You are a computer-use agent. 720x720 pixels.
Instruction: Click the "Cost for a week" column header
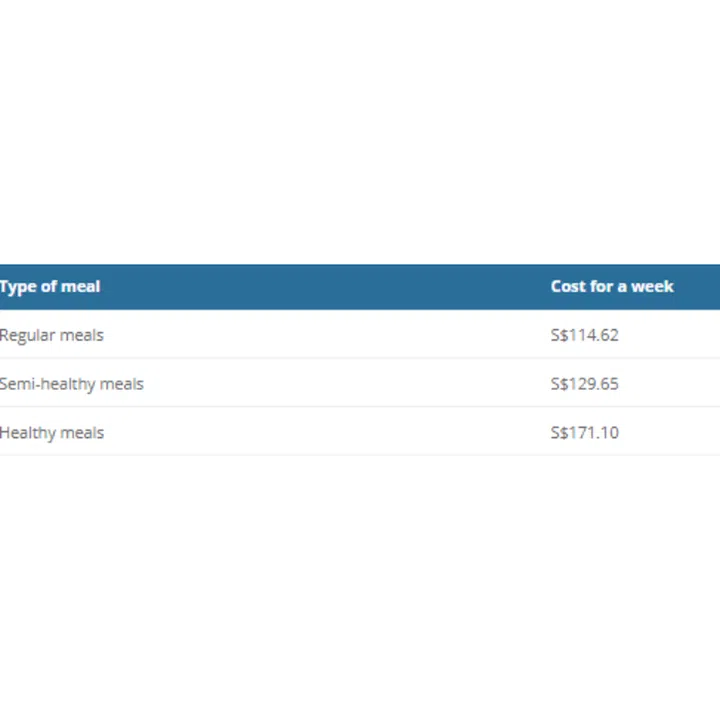pyautogui.click(x=612, y=287)
